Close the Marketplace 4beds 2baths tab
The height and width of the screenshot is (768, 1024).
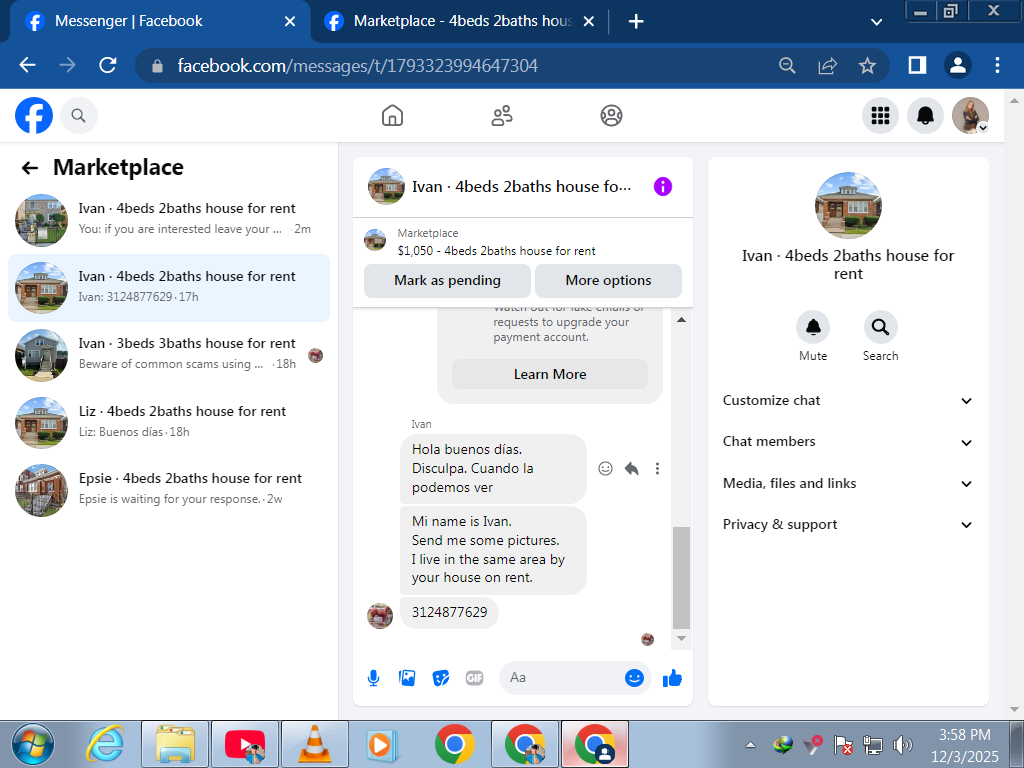(588, 22)
